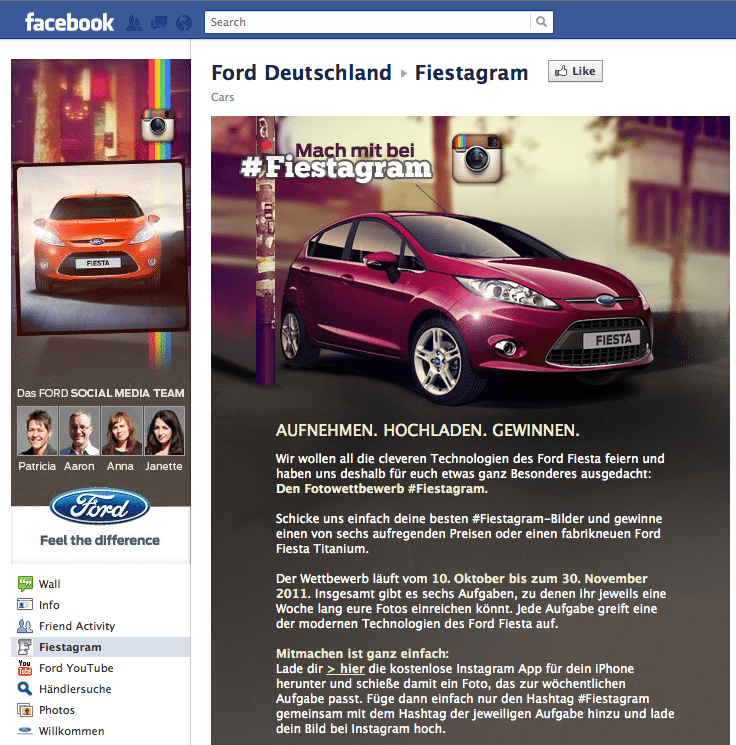Click the Wall speech bubble icon
This screenshot has height=745, width=736.
(25, 583)
